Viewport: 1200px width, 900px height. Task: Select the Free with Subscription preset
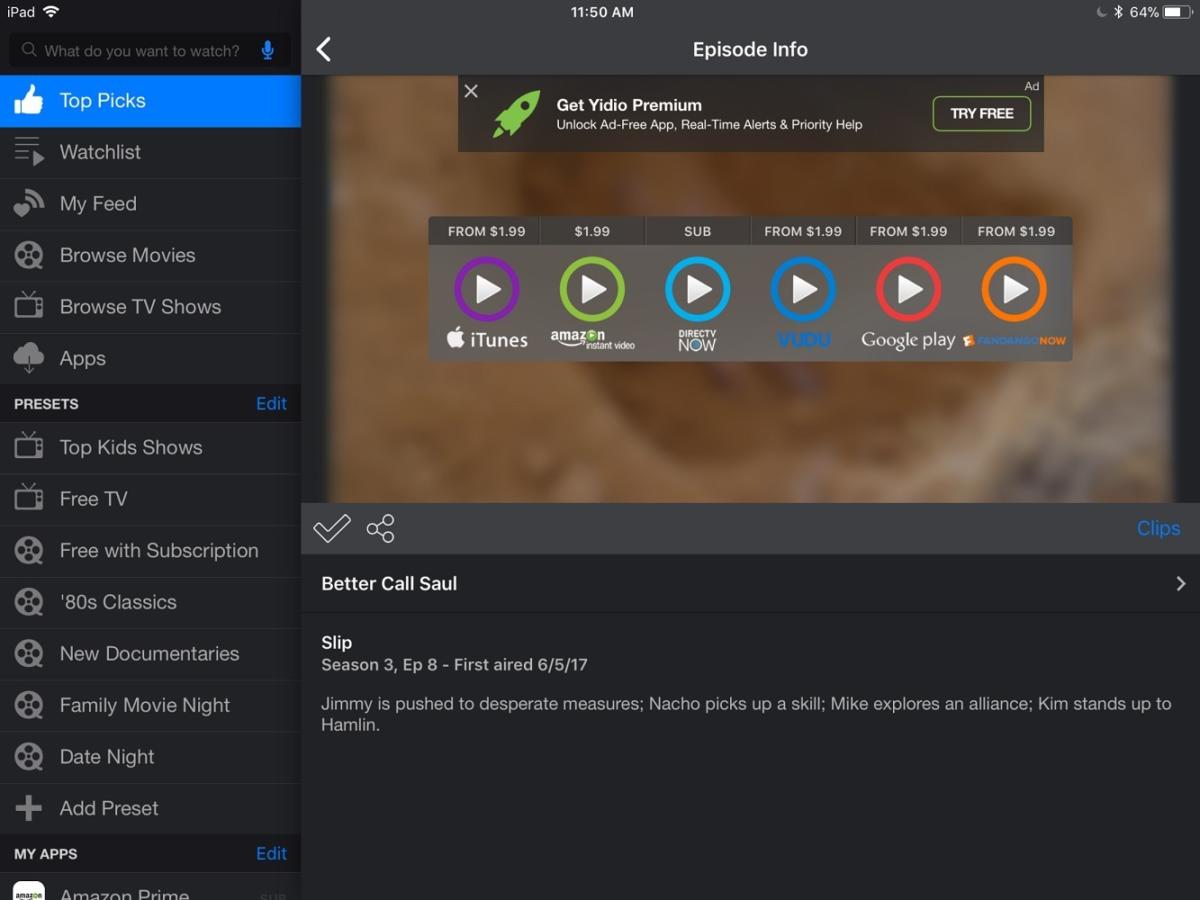[150, 551]
